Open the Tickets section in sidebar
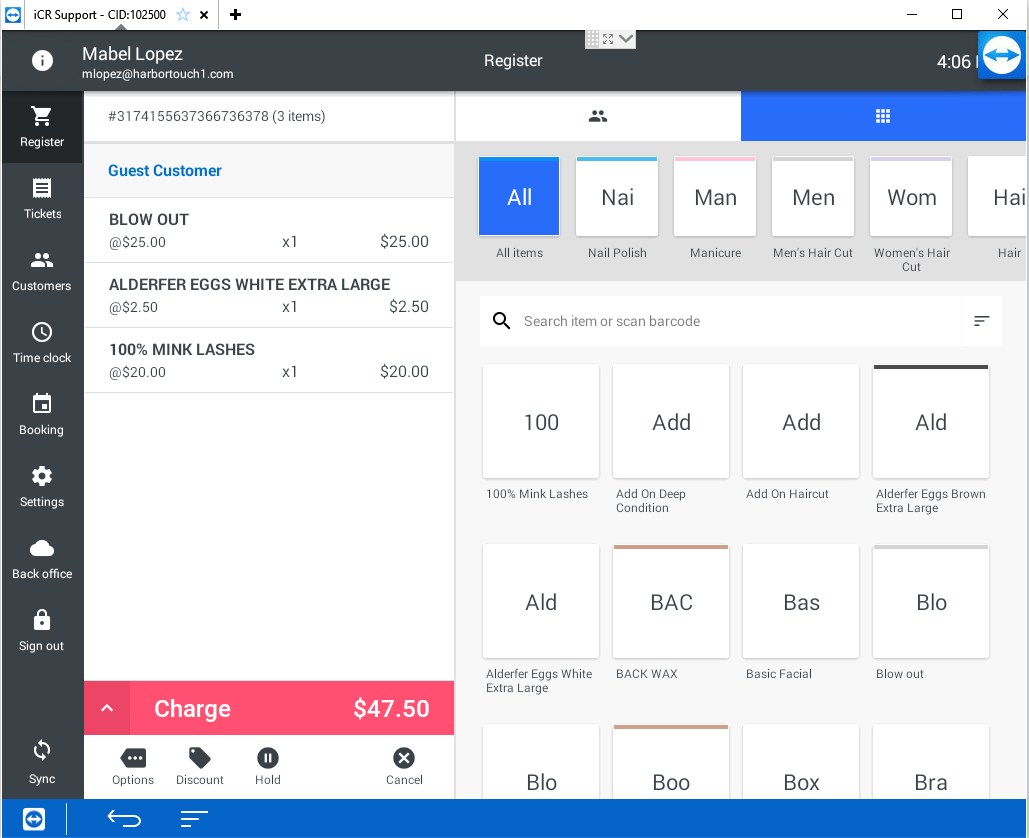Viewport: 1029px width, 838px height. 42,199
